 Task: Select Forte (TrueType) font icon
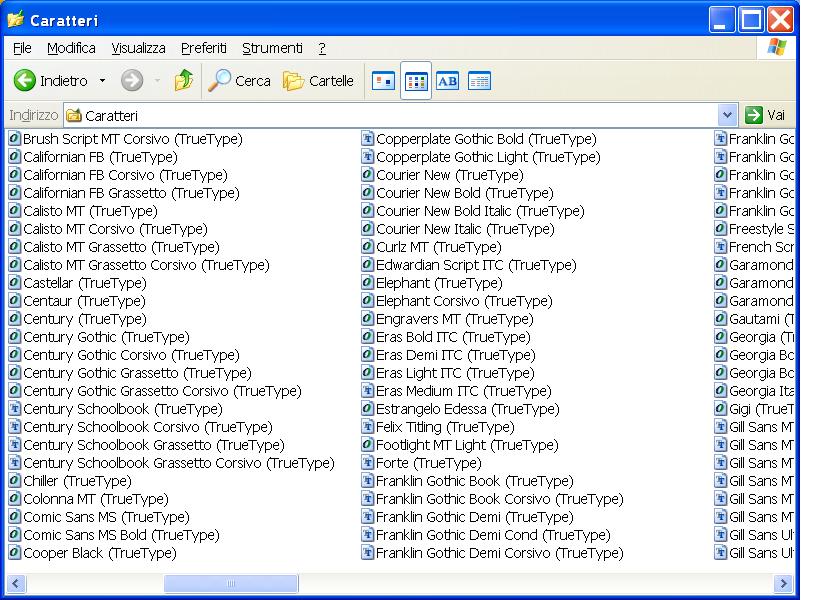pos(368,463)
